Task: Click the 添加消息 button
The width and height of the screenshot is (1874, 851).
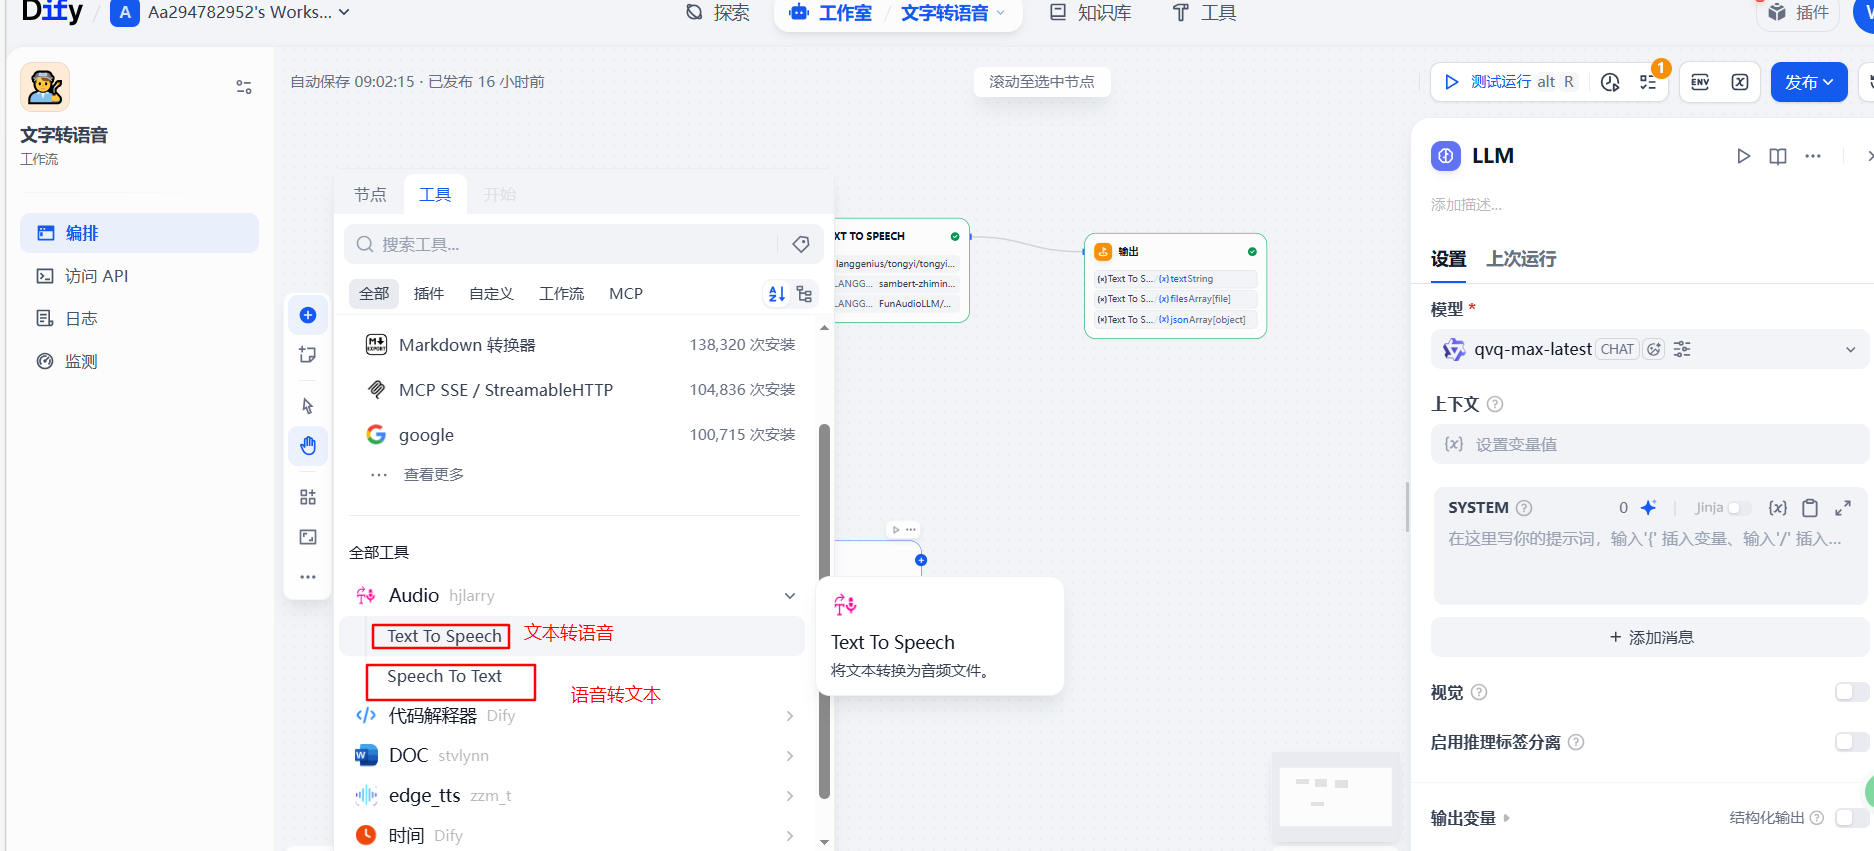Action: coord(1650,637)
